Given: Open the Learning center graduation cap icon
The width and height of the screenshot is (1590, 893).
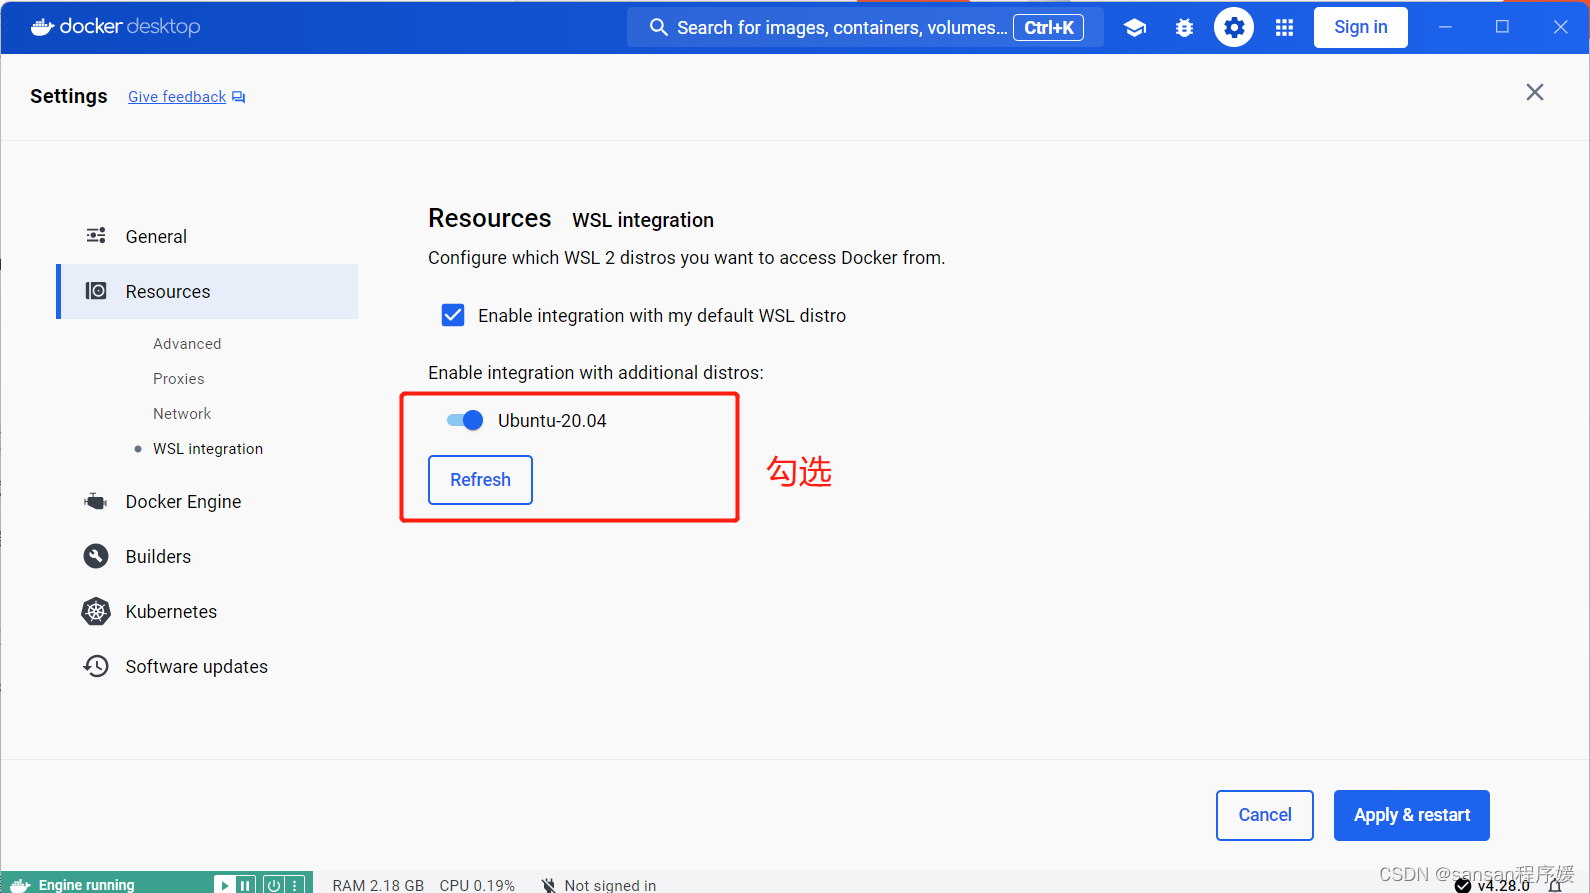Looking at the screenshot, I should point(1135,28).
